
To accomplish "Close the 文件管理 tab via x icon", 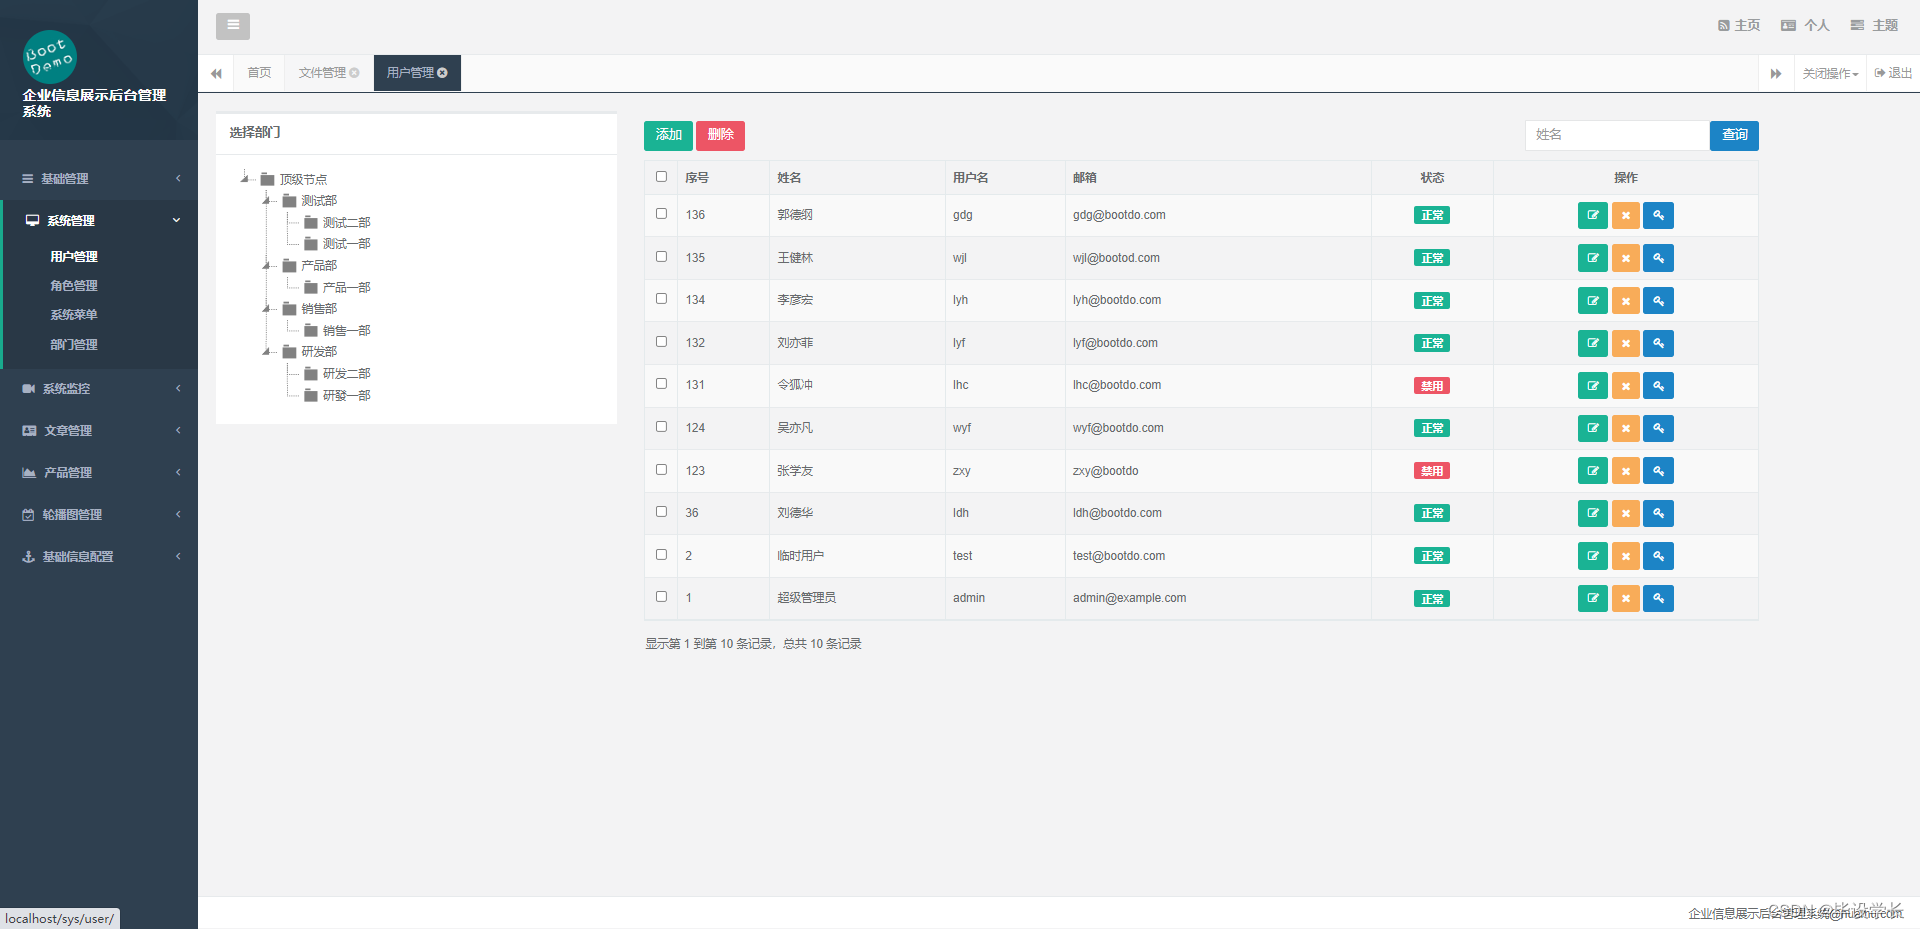I will [354, 73].
